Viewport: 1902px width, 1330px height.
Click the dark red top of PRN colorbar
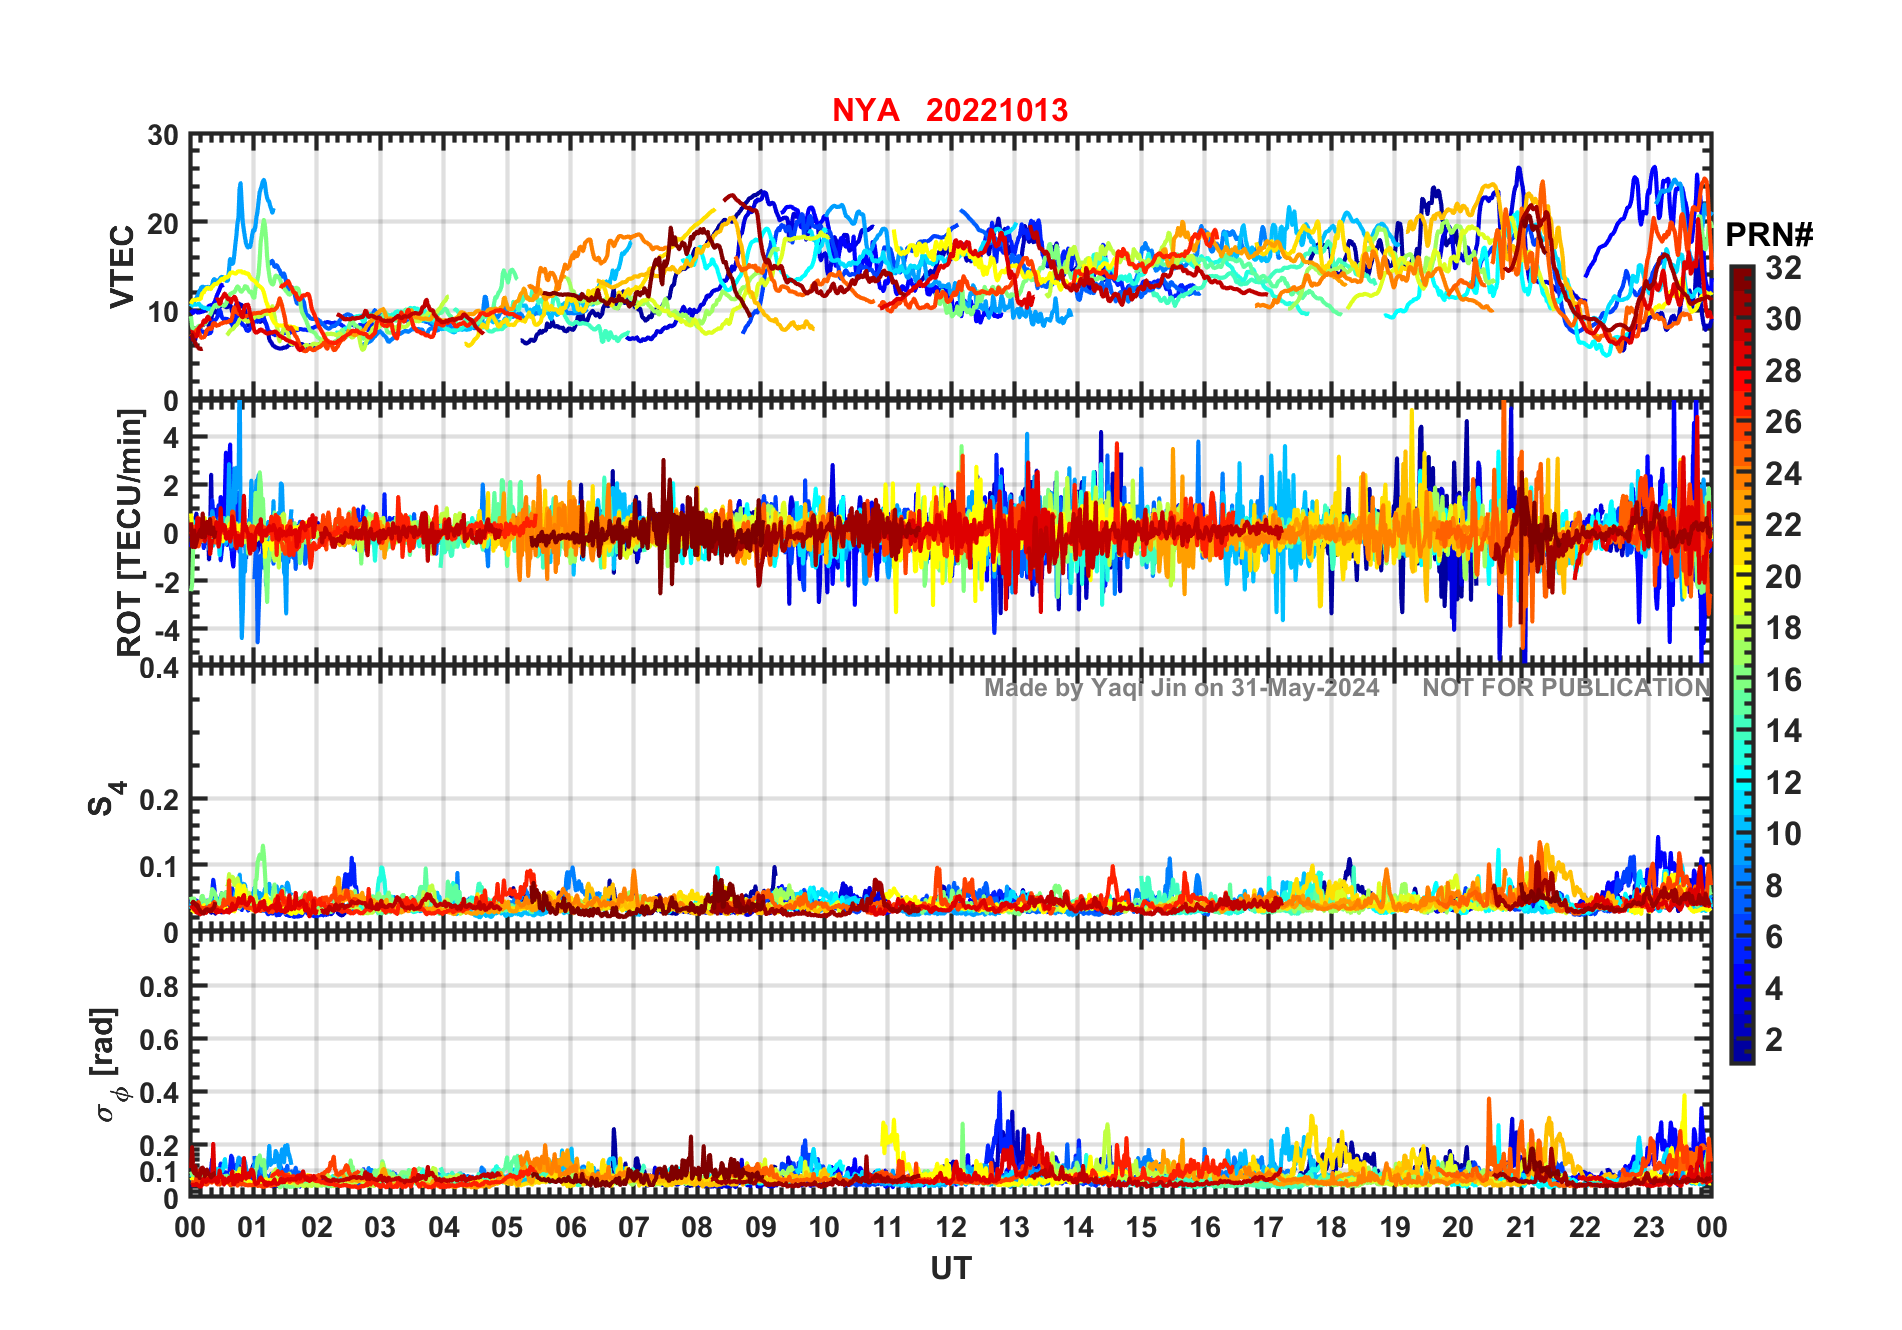(1742, 278)
